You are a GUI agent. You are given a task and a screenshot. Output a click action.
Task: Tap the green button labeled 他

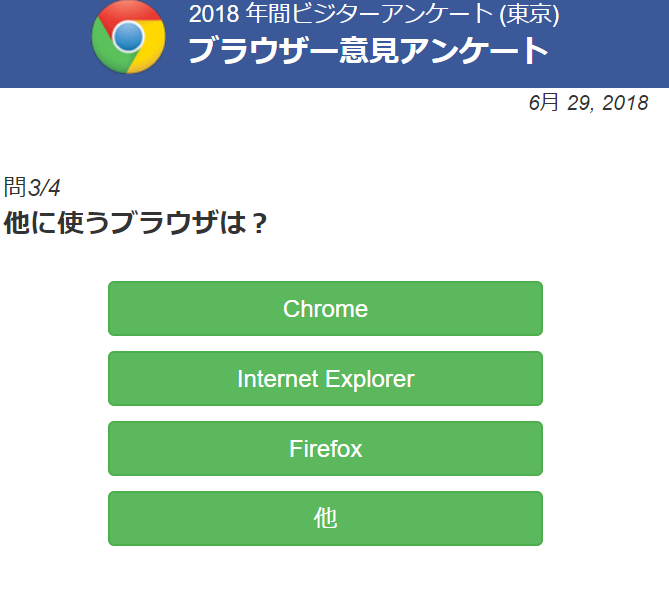pos(325,518)
